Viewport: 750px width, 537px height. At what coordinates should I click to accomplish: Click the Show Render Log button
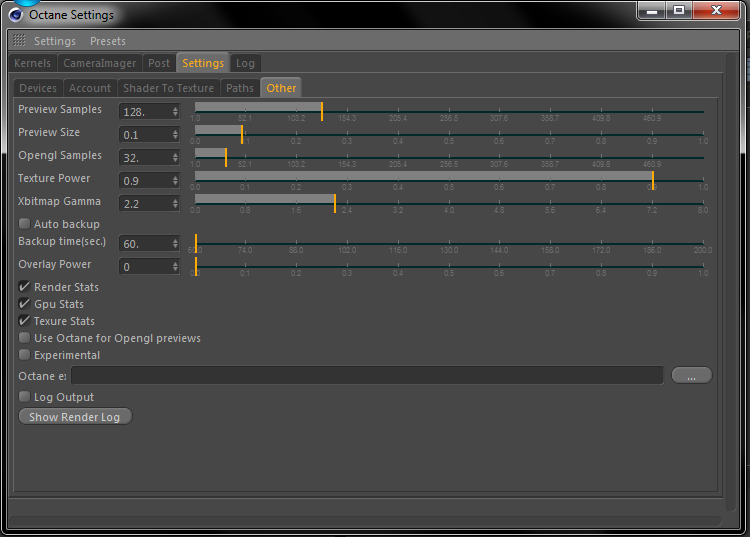(x=75, y=416)
